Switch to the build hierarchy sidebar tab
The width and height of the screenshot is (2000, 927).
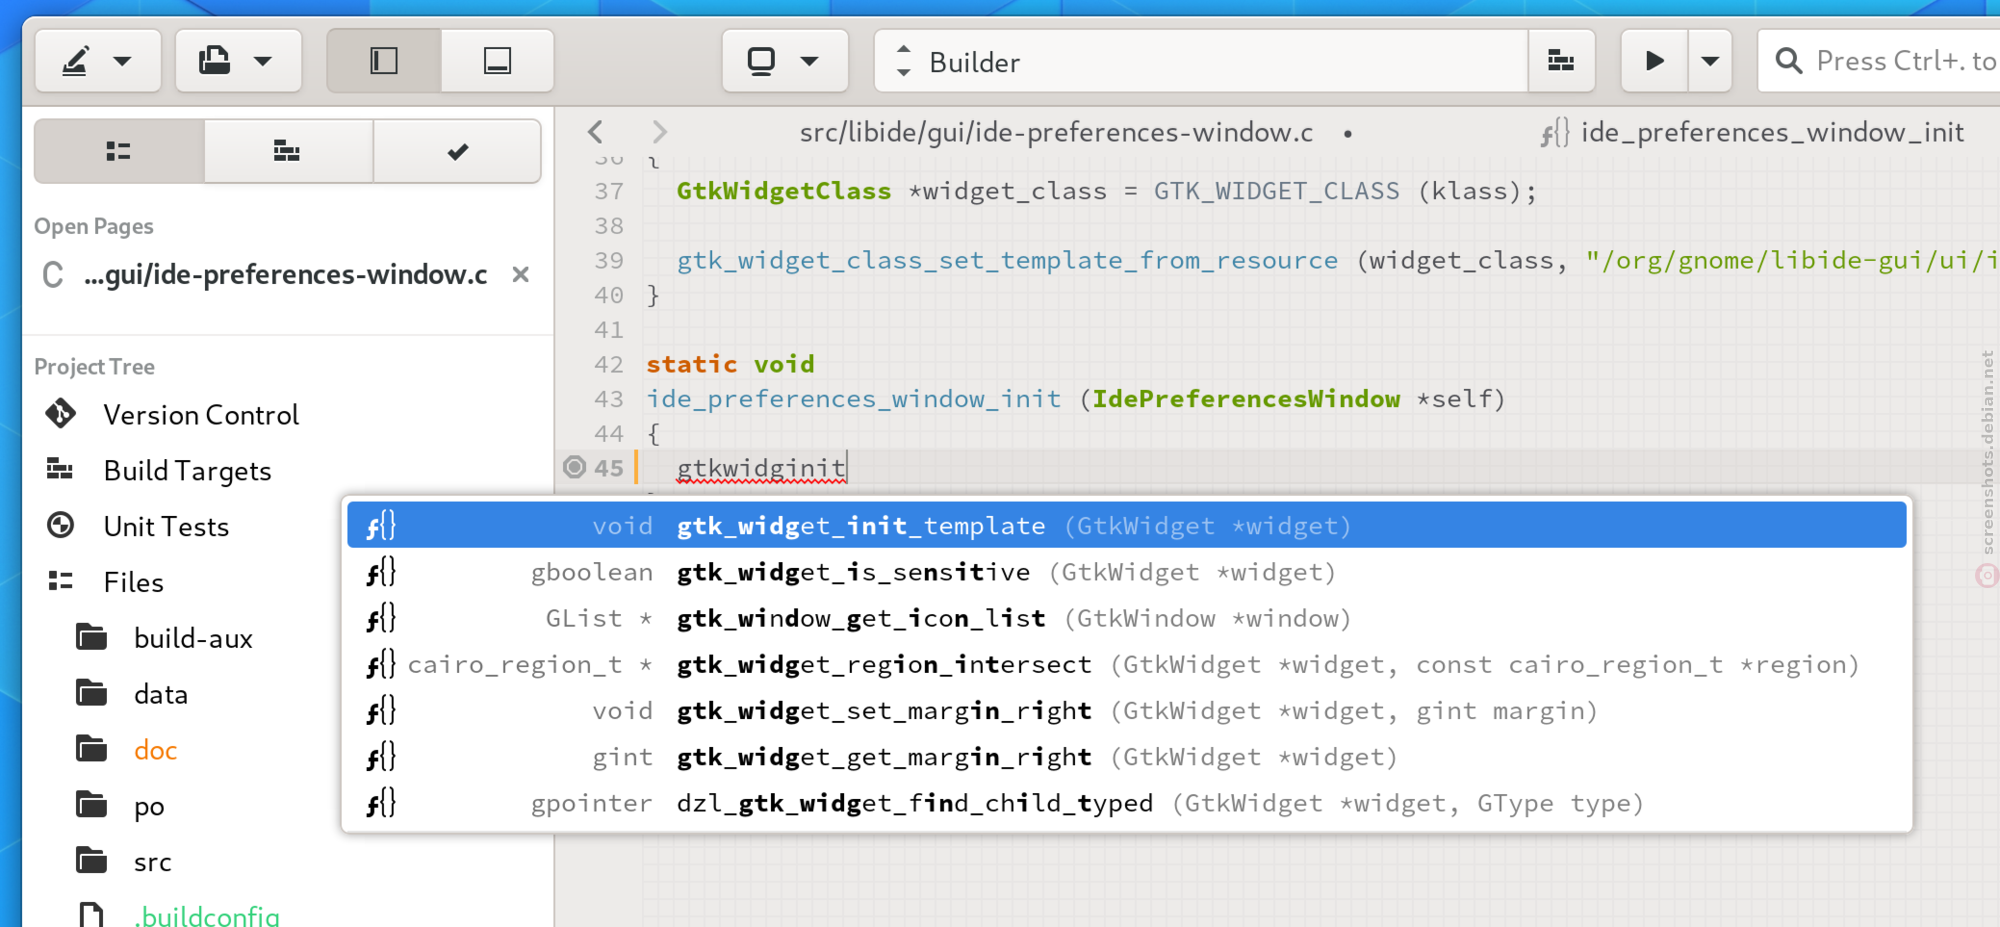[x=288, y=151]
